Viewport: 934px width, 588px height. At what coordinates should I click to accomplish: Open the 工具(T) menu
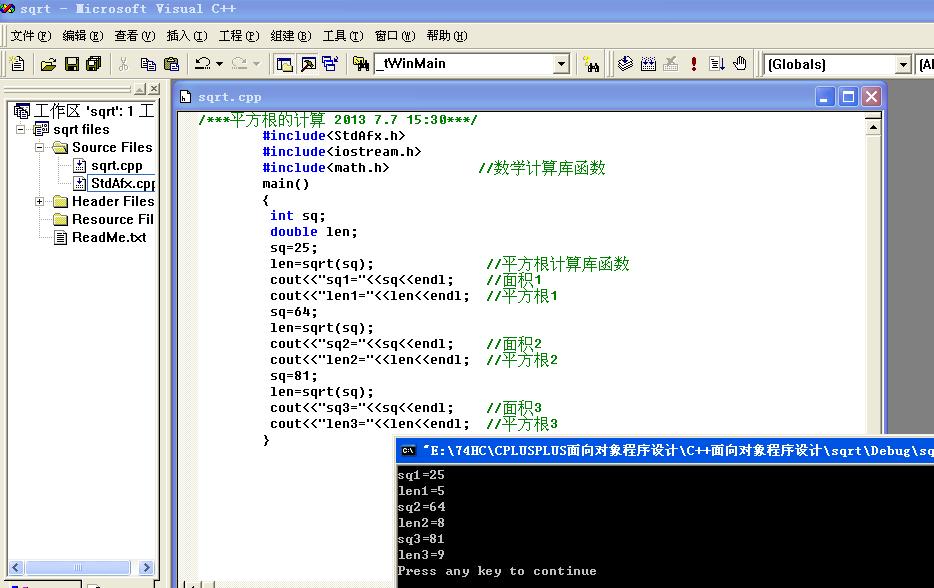coord(343,36)
